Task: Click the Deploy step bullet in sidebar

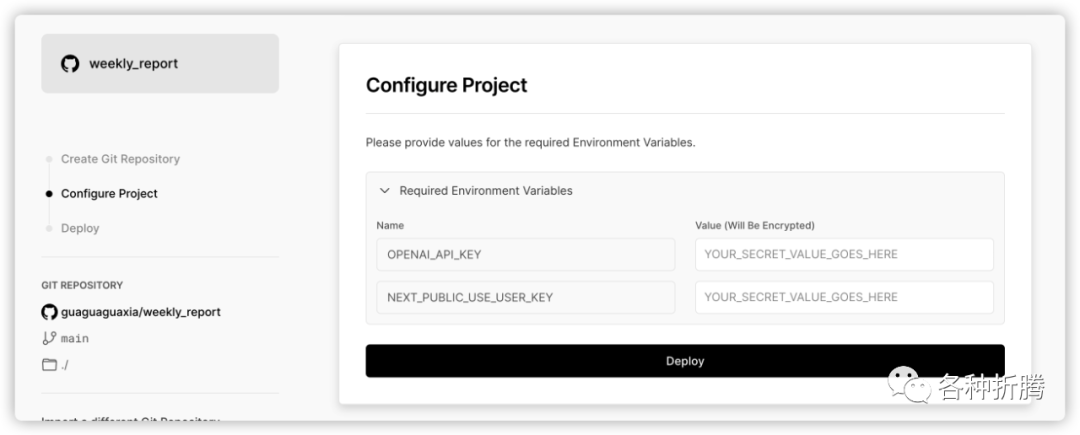Action: (x=49, y=228)
